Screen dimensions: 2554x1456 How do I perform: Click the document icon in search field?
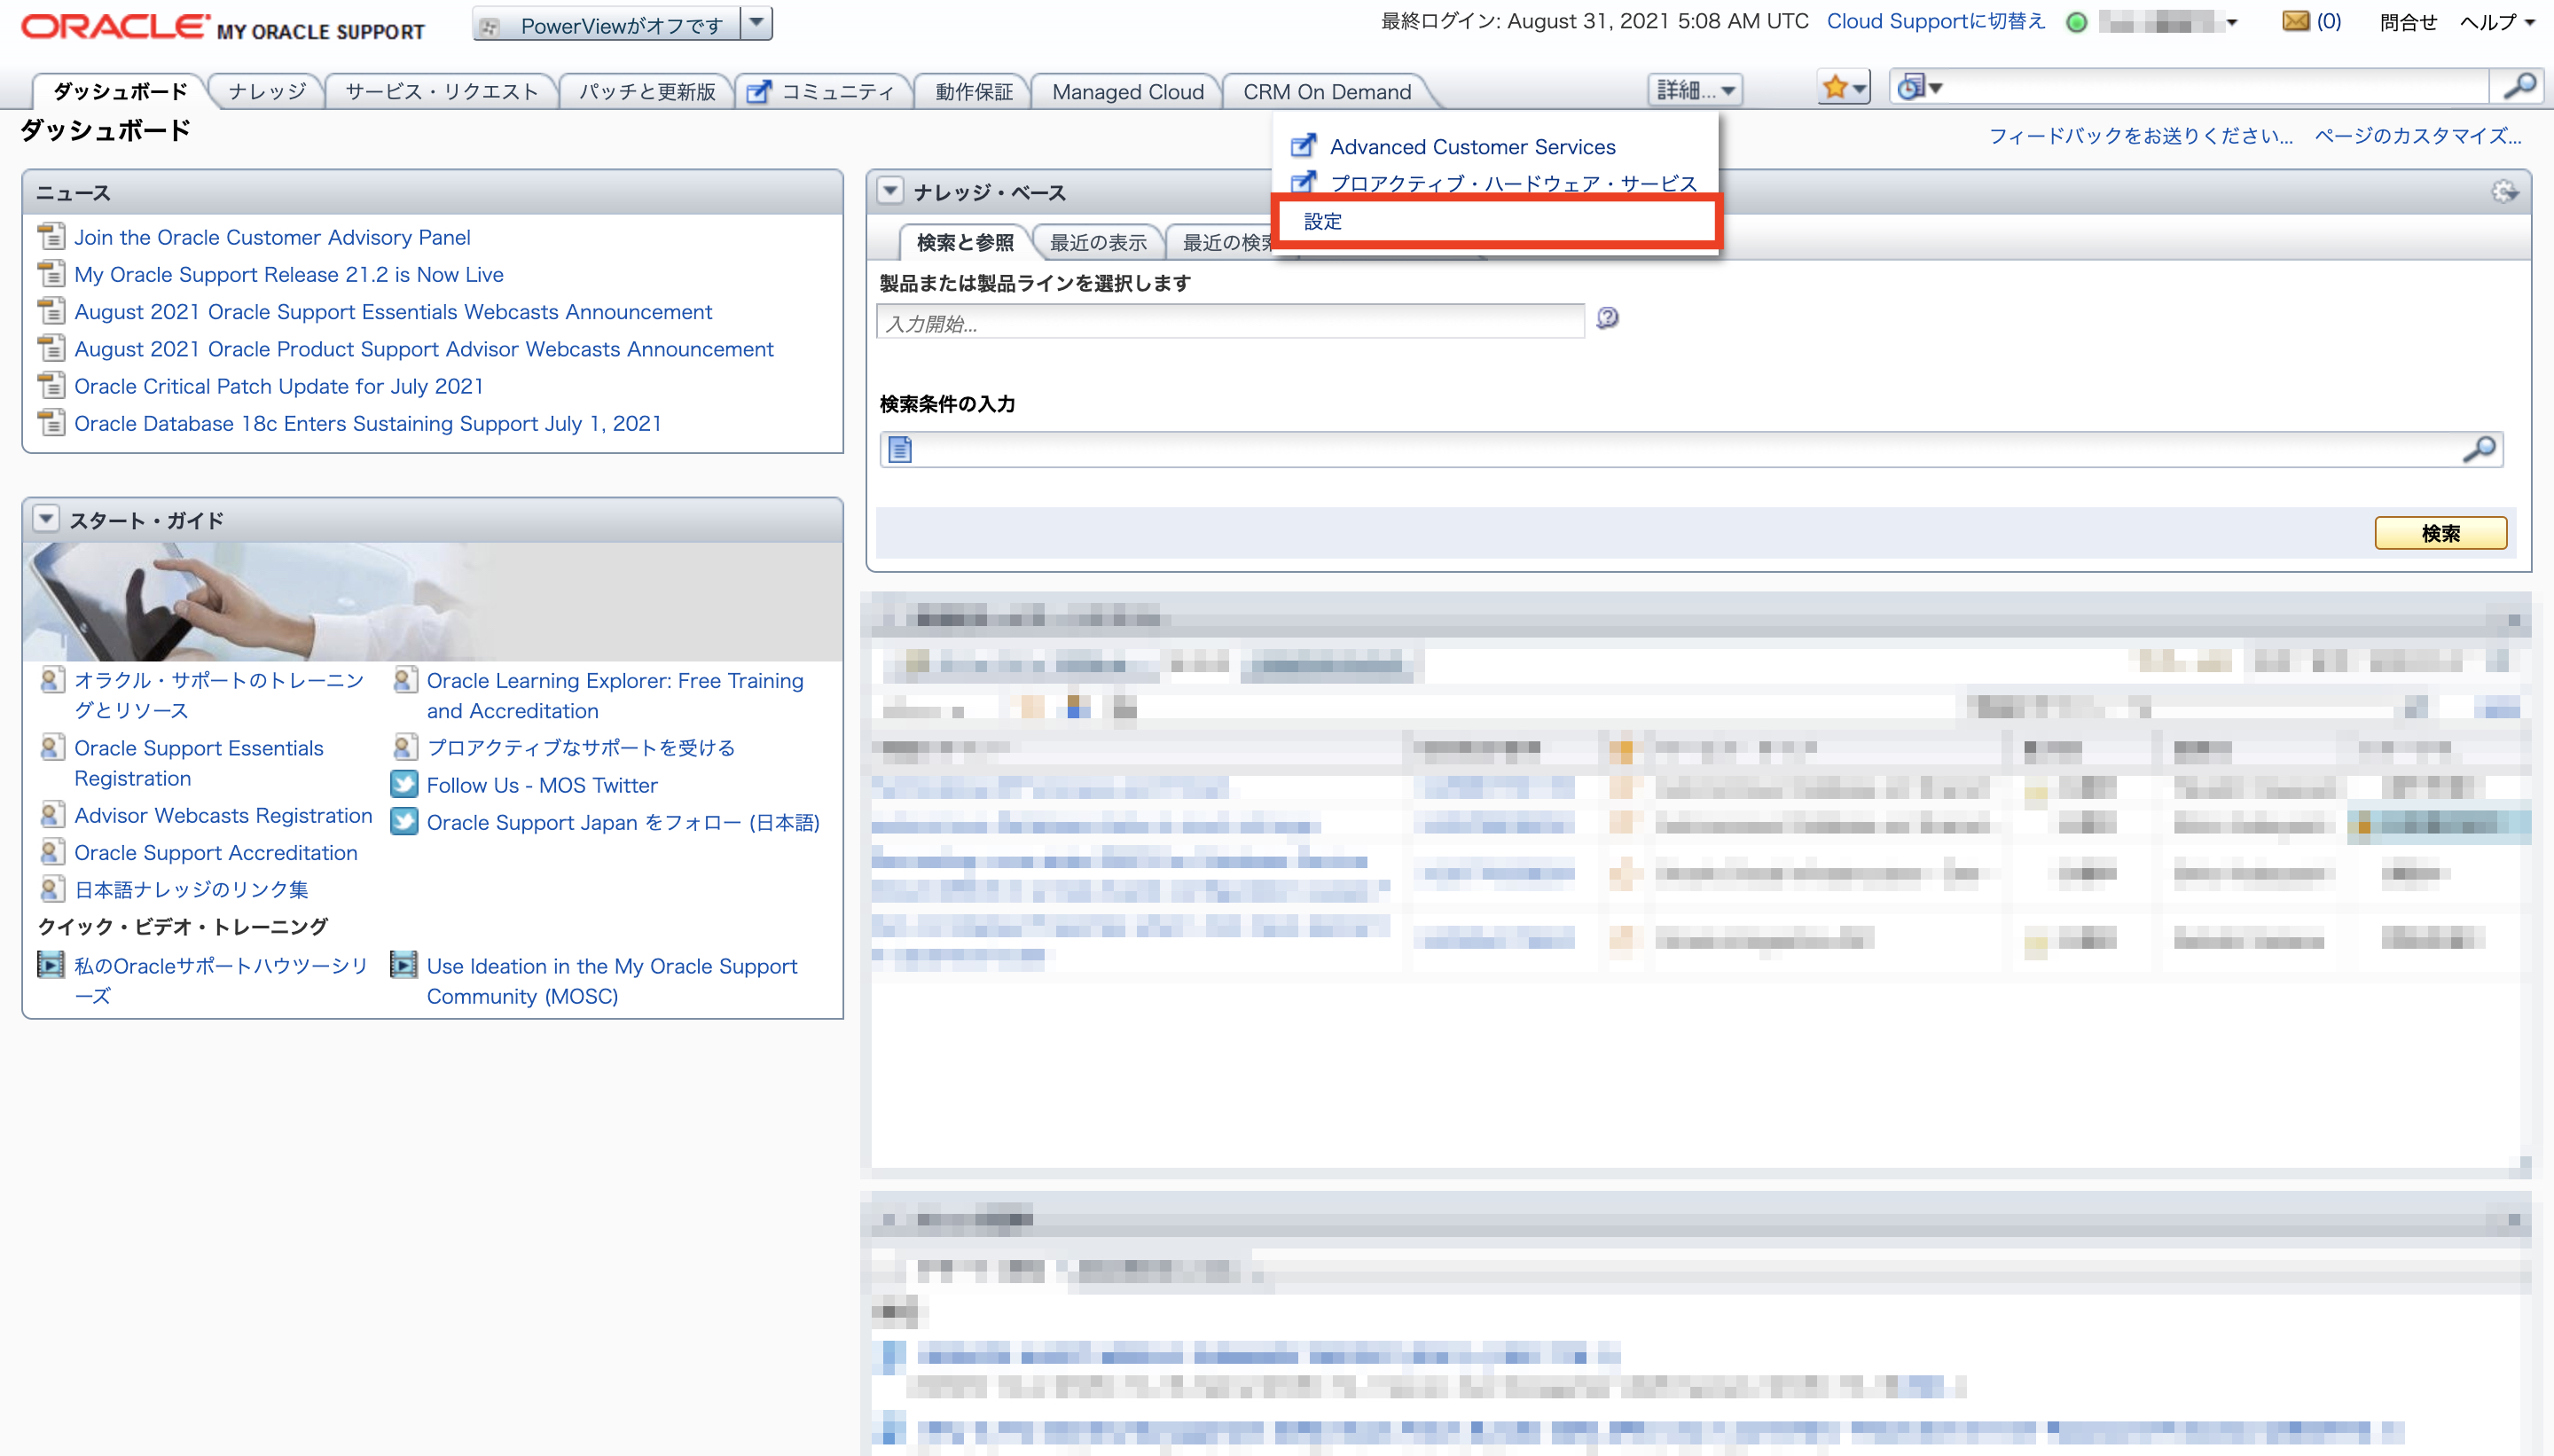tap(900, 450)
